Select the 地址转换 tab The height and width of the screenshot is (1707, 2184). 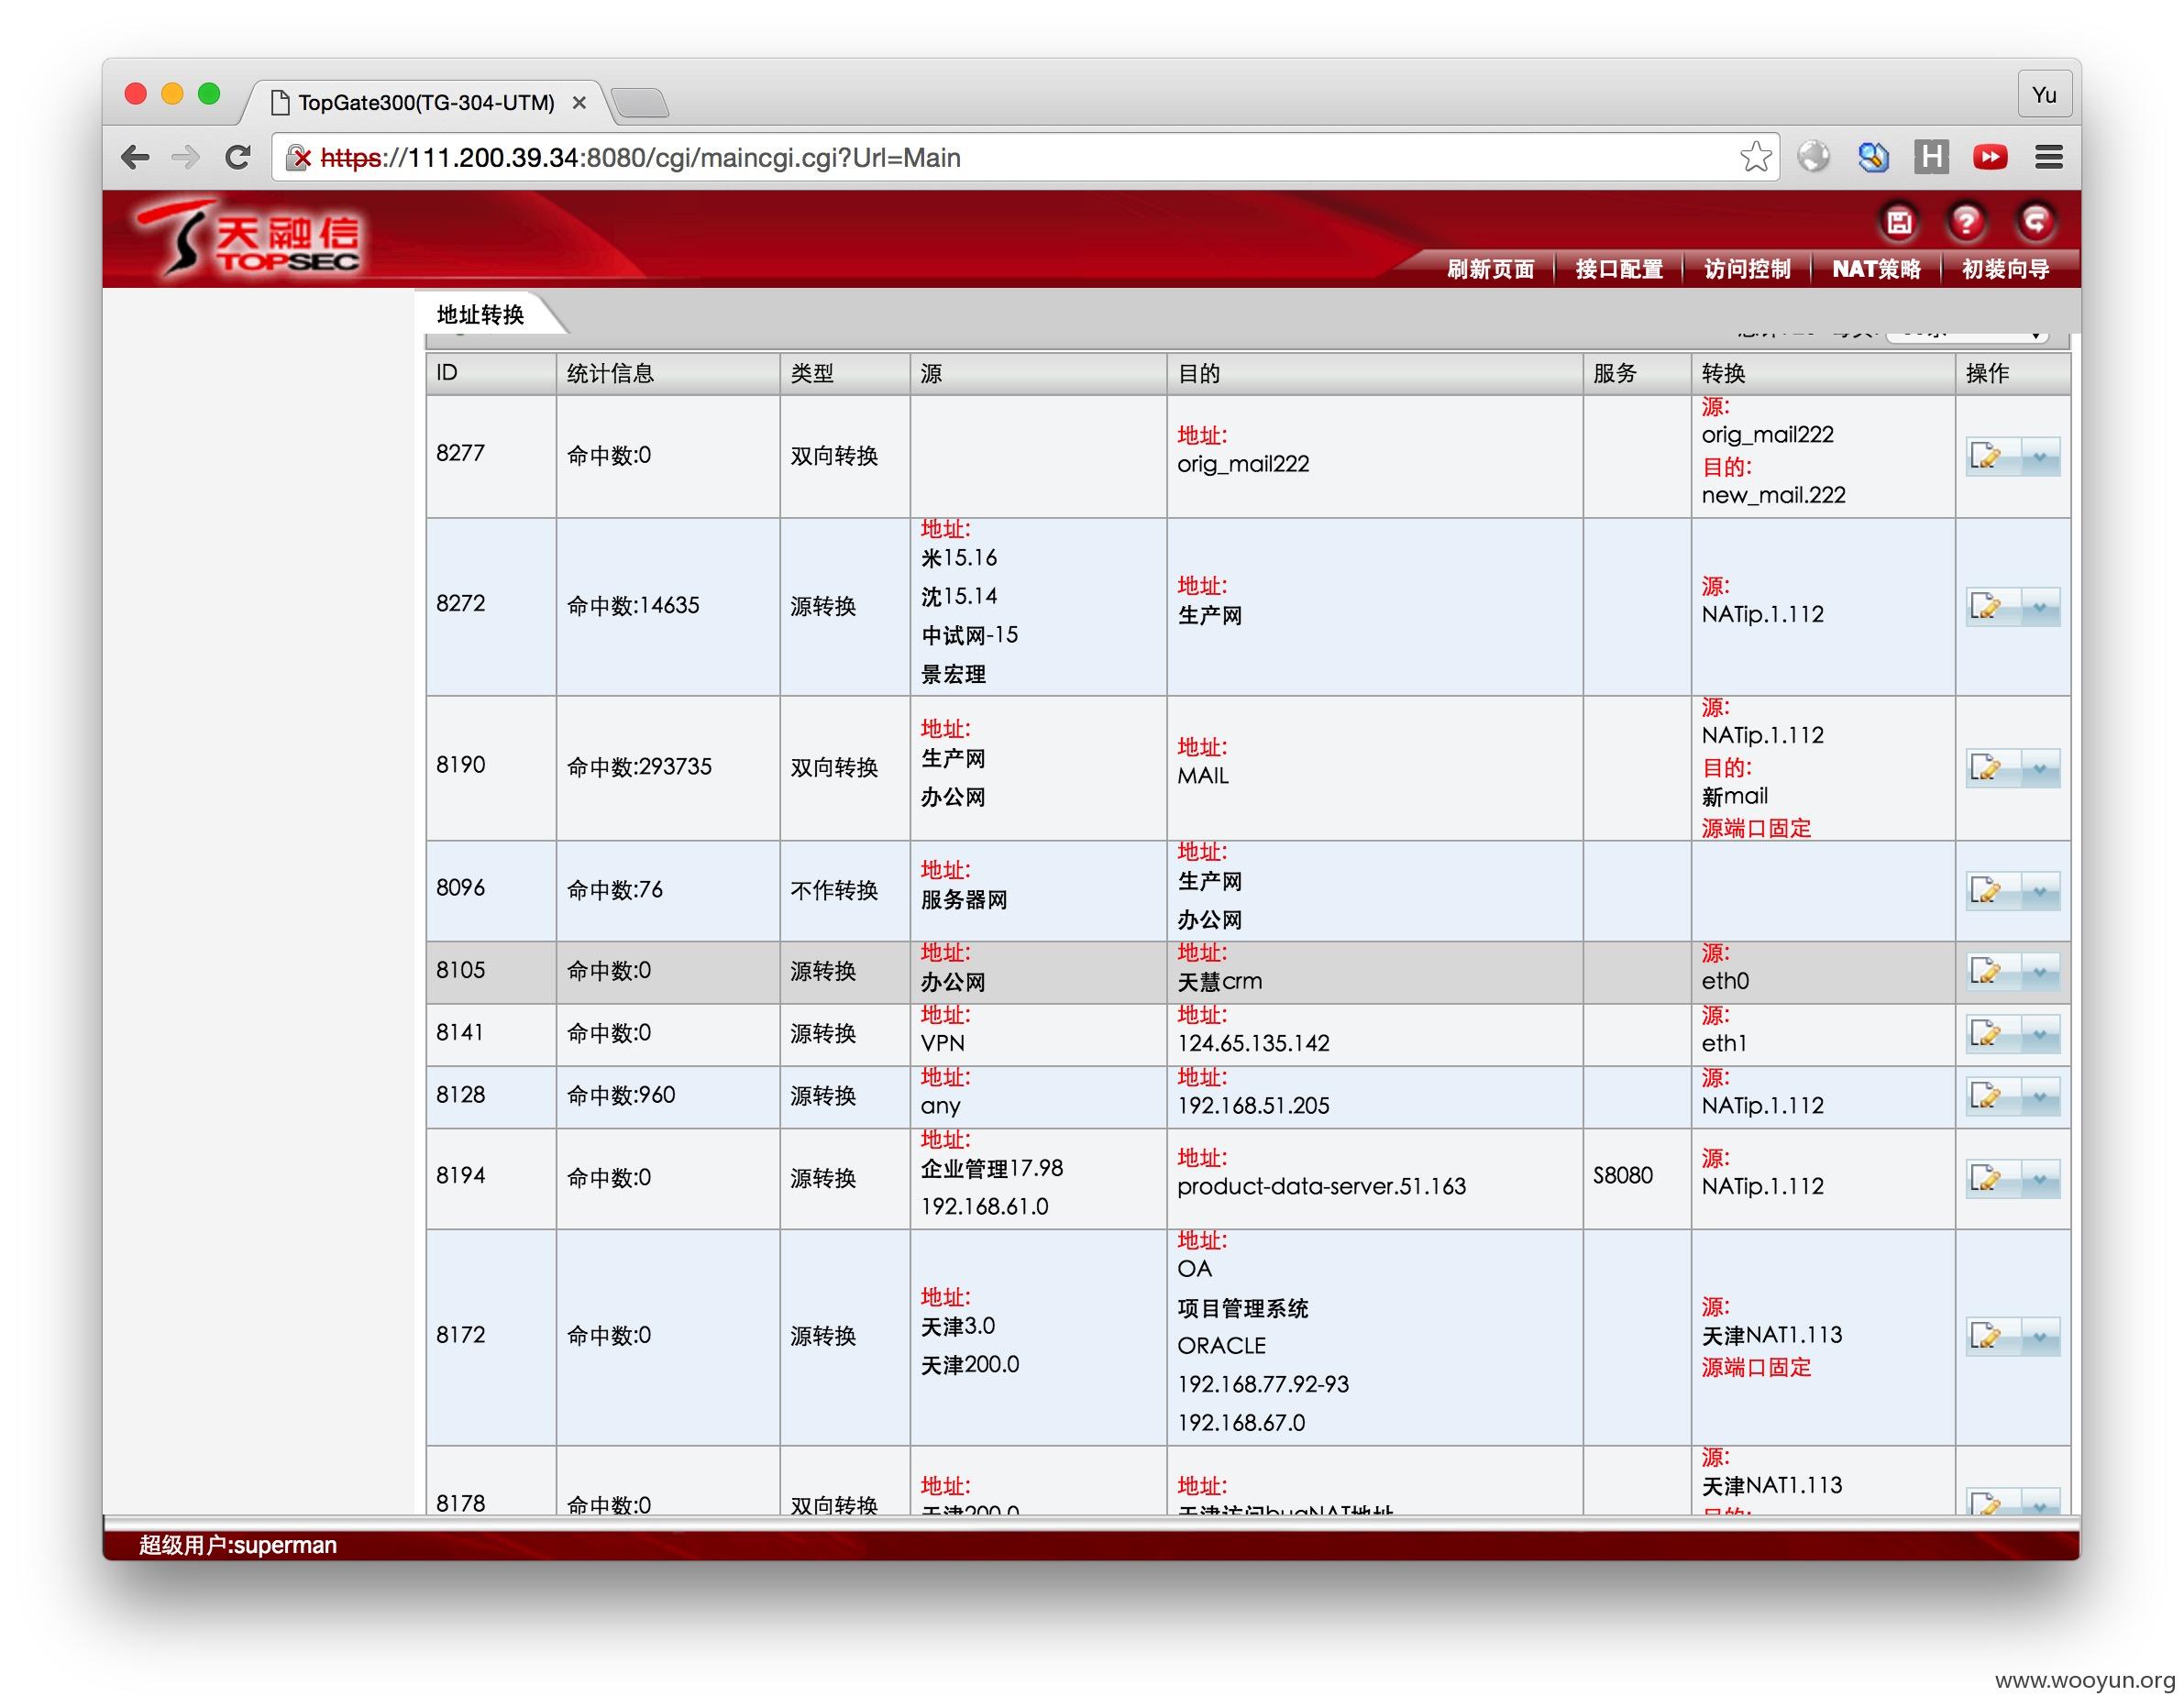[481, 315]
